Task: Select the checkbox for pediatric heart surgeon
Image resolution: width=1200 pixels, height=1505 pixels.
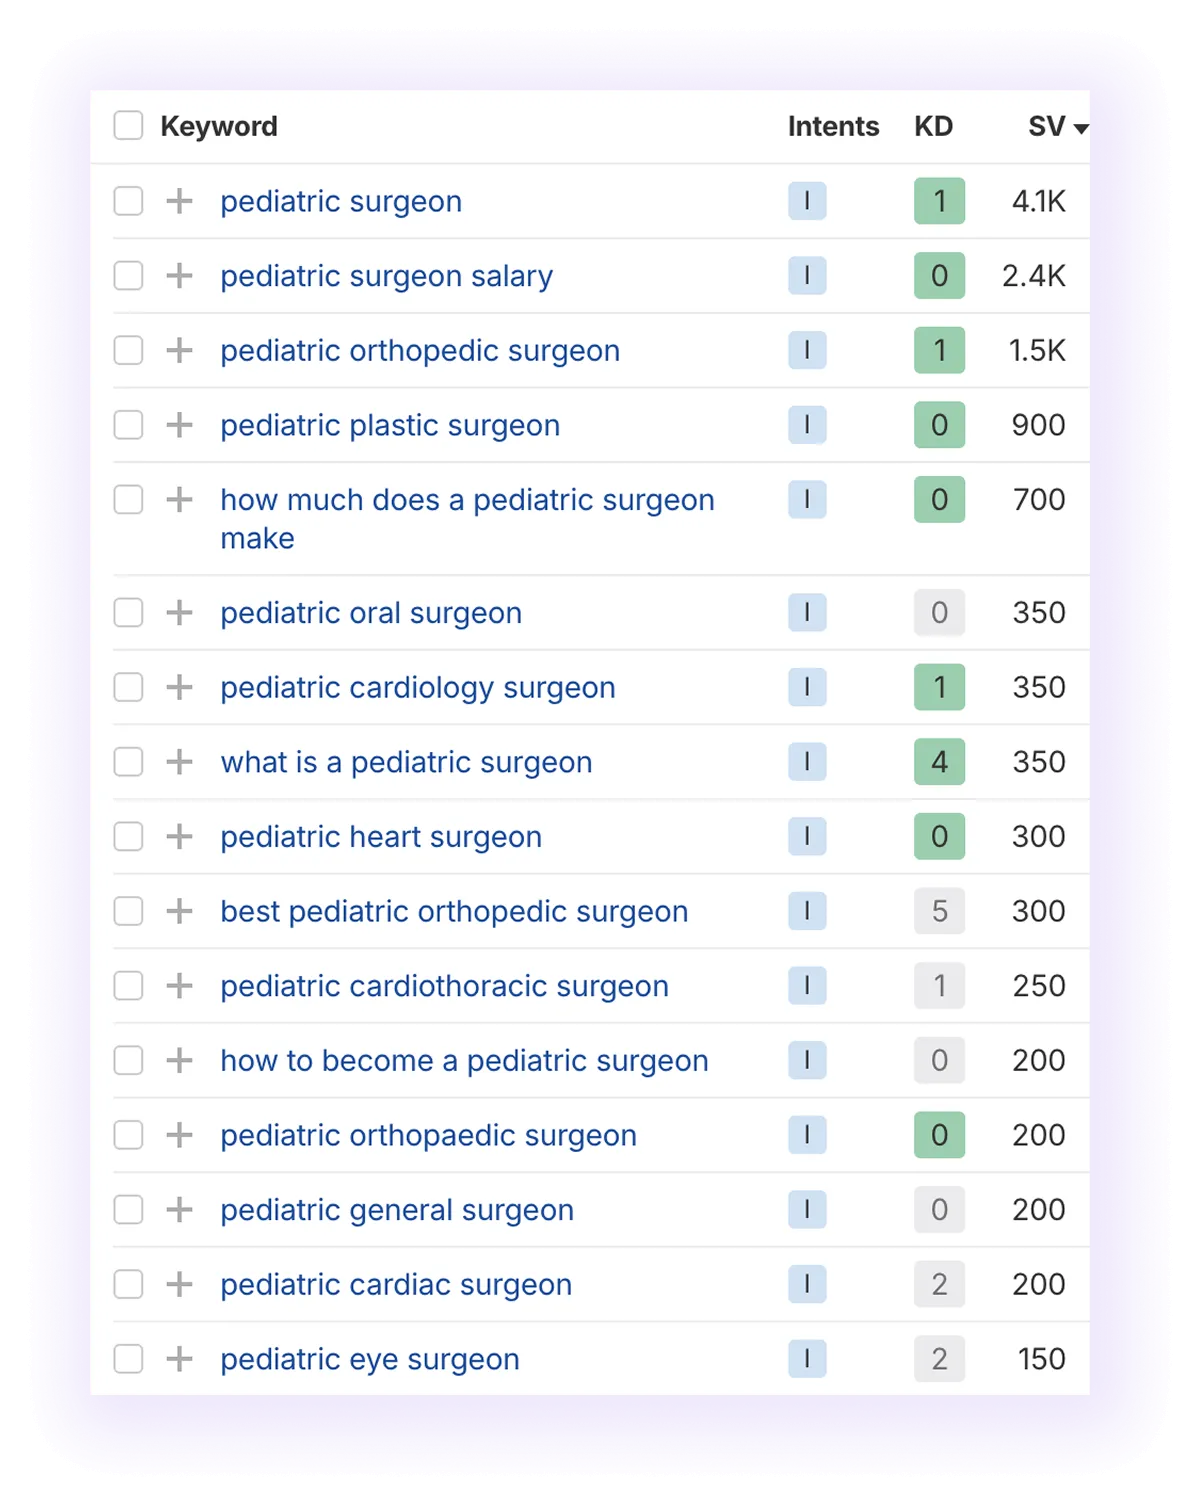Action: 128,836
